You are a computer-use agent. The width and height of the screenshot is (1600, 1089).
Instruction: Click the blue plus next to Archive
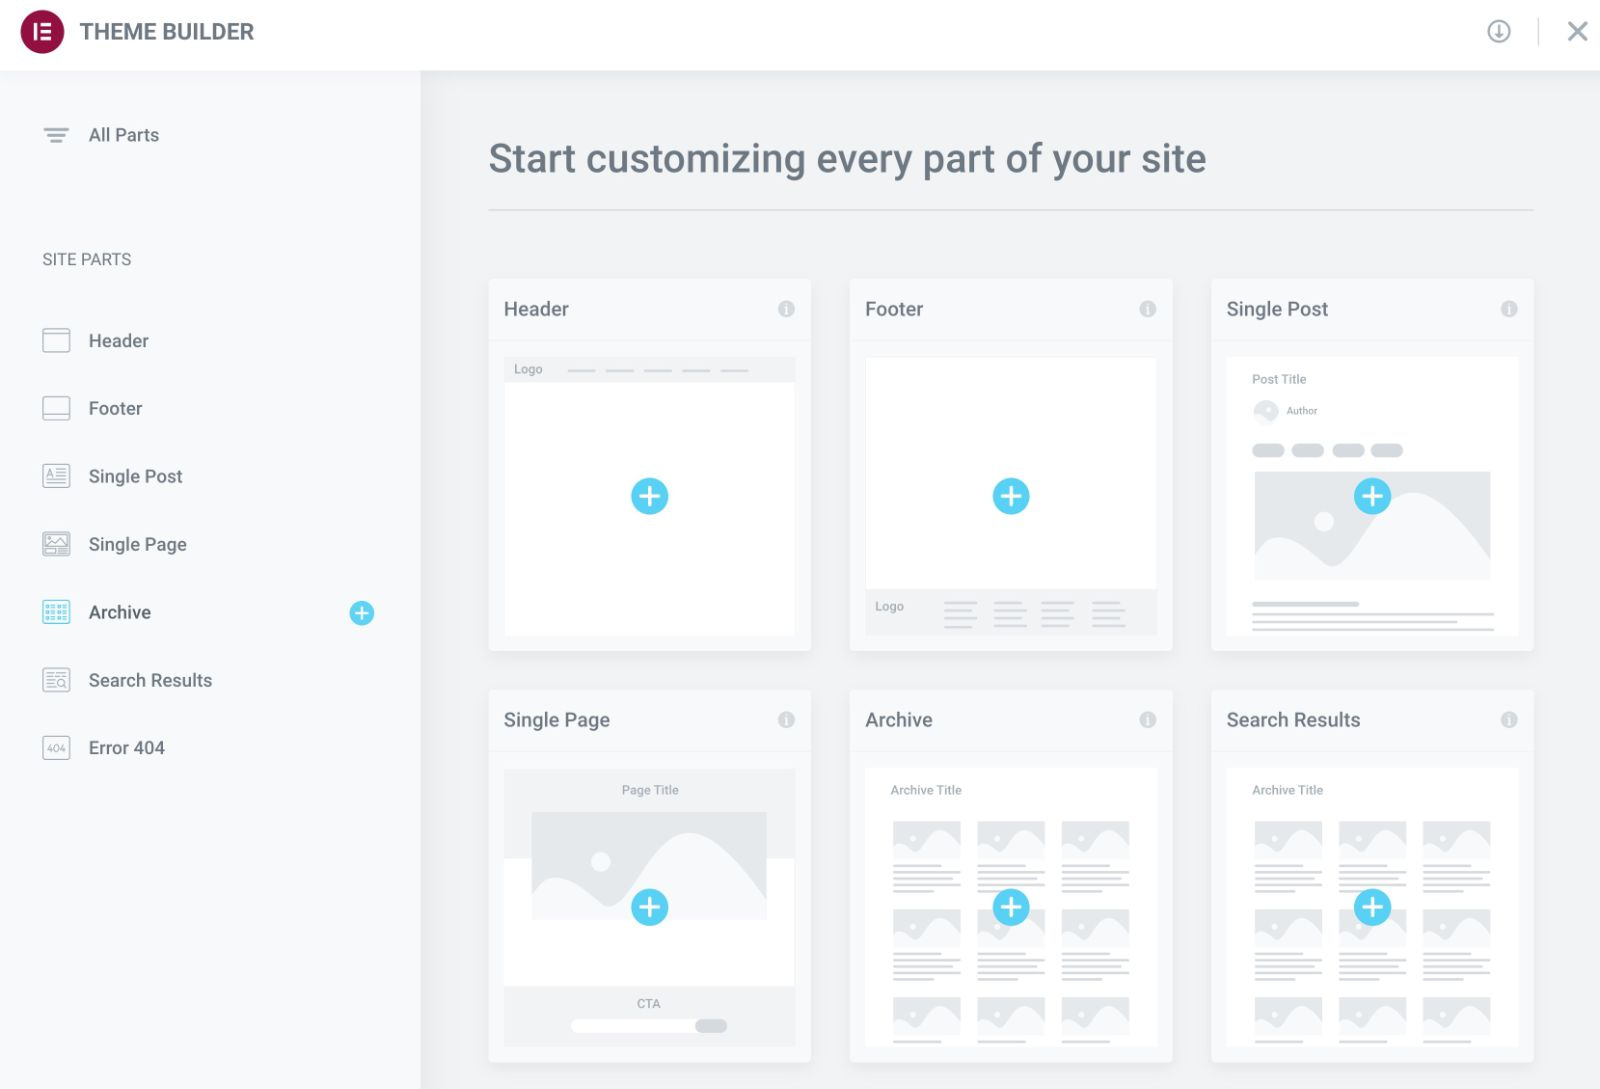coord(361,613)
